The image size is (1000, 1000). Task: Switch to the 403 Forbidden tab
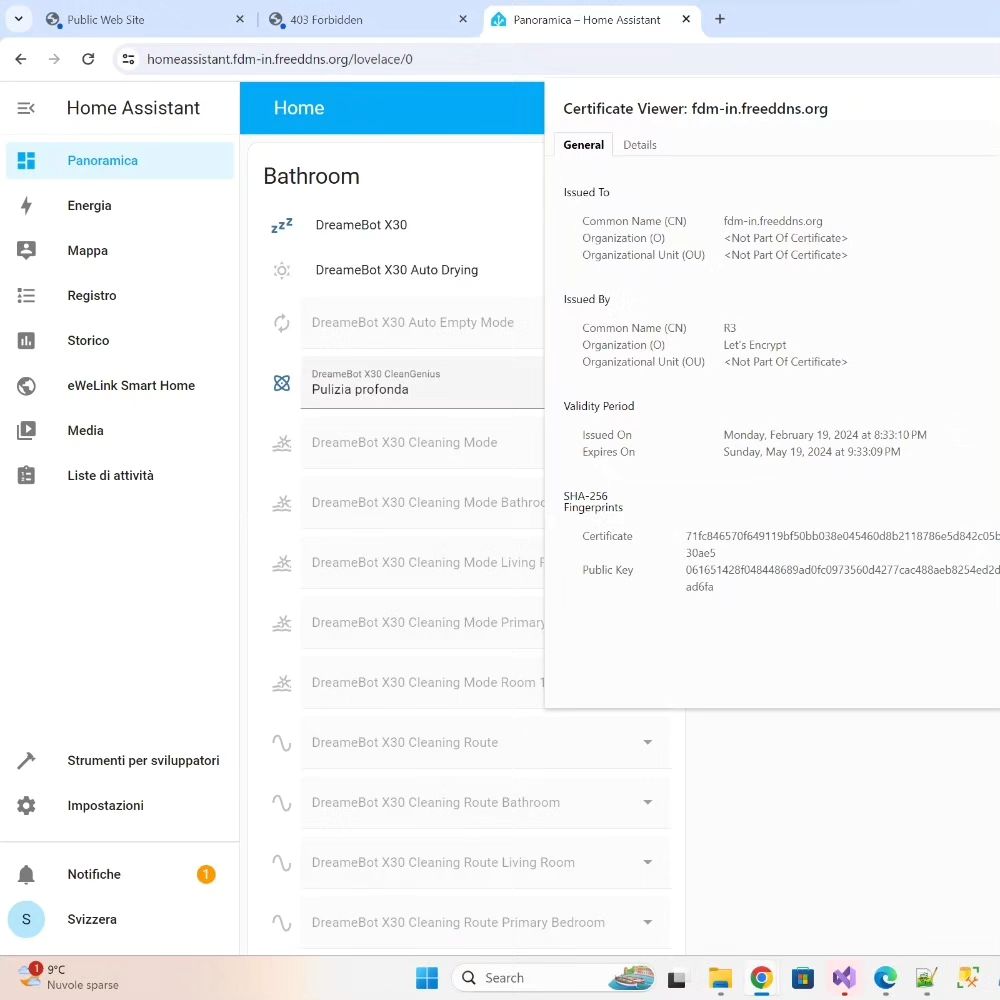(x=369, y=20)
